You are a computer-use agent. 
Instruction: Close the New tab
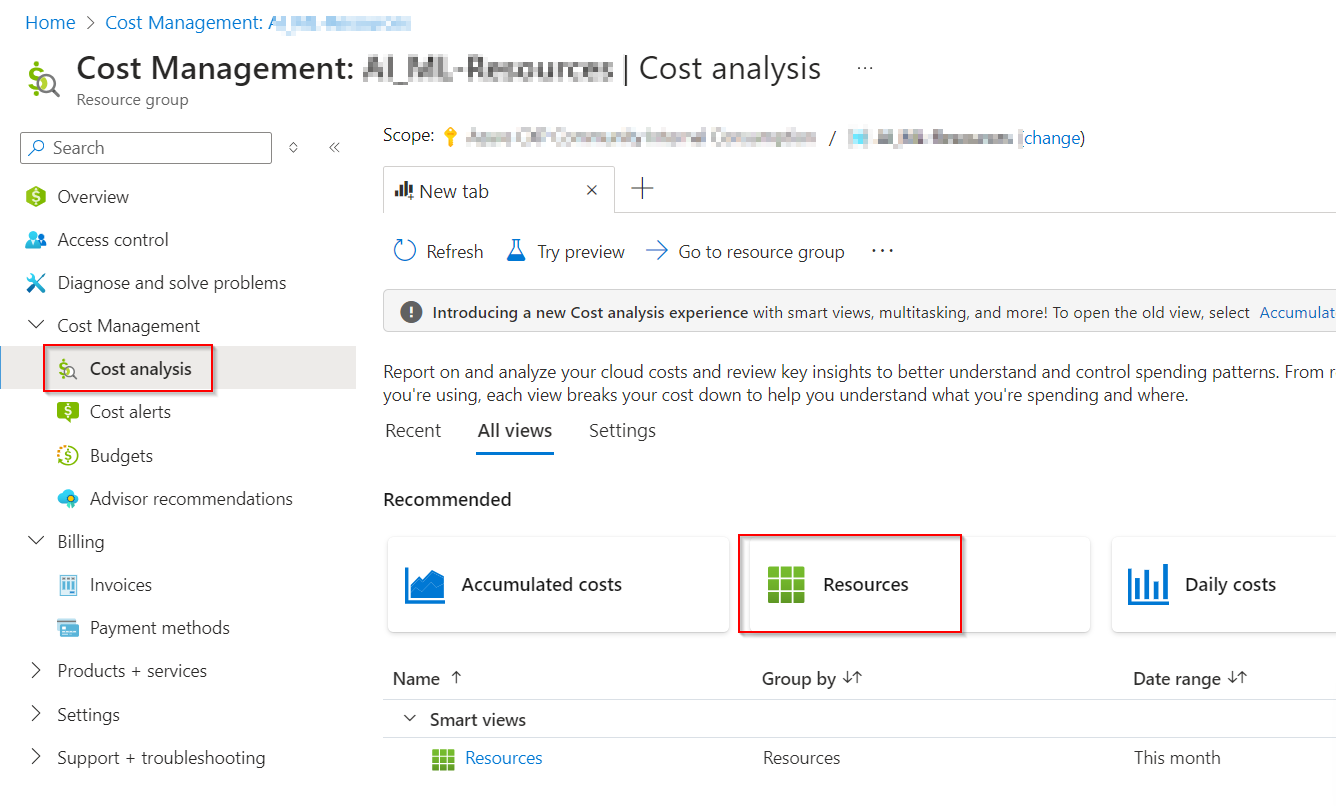point(592,190)
